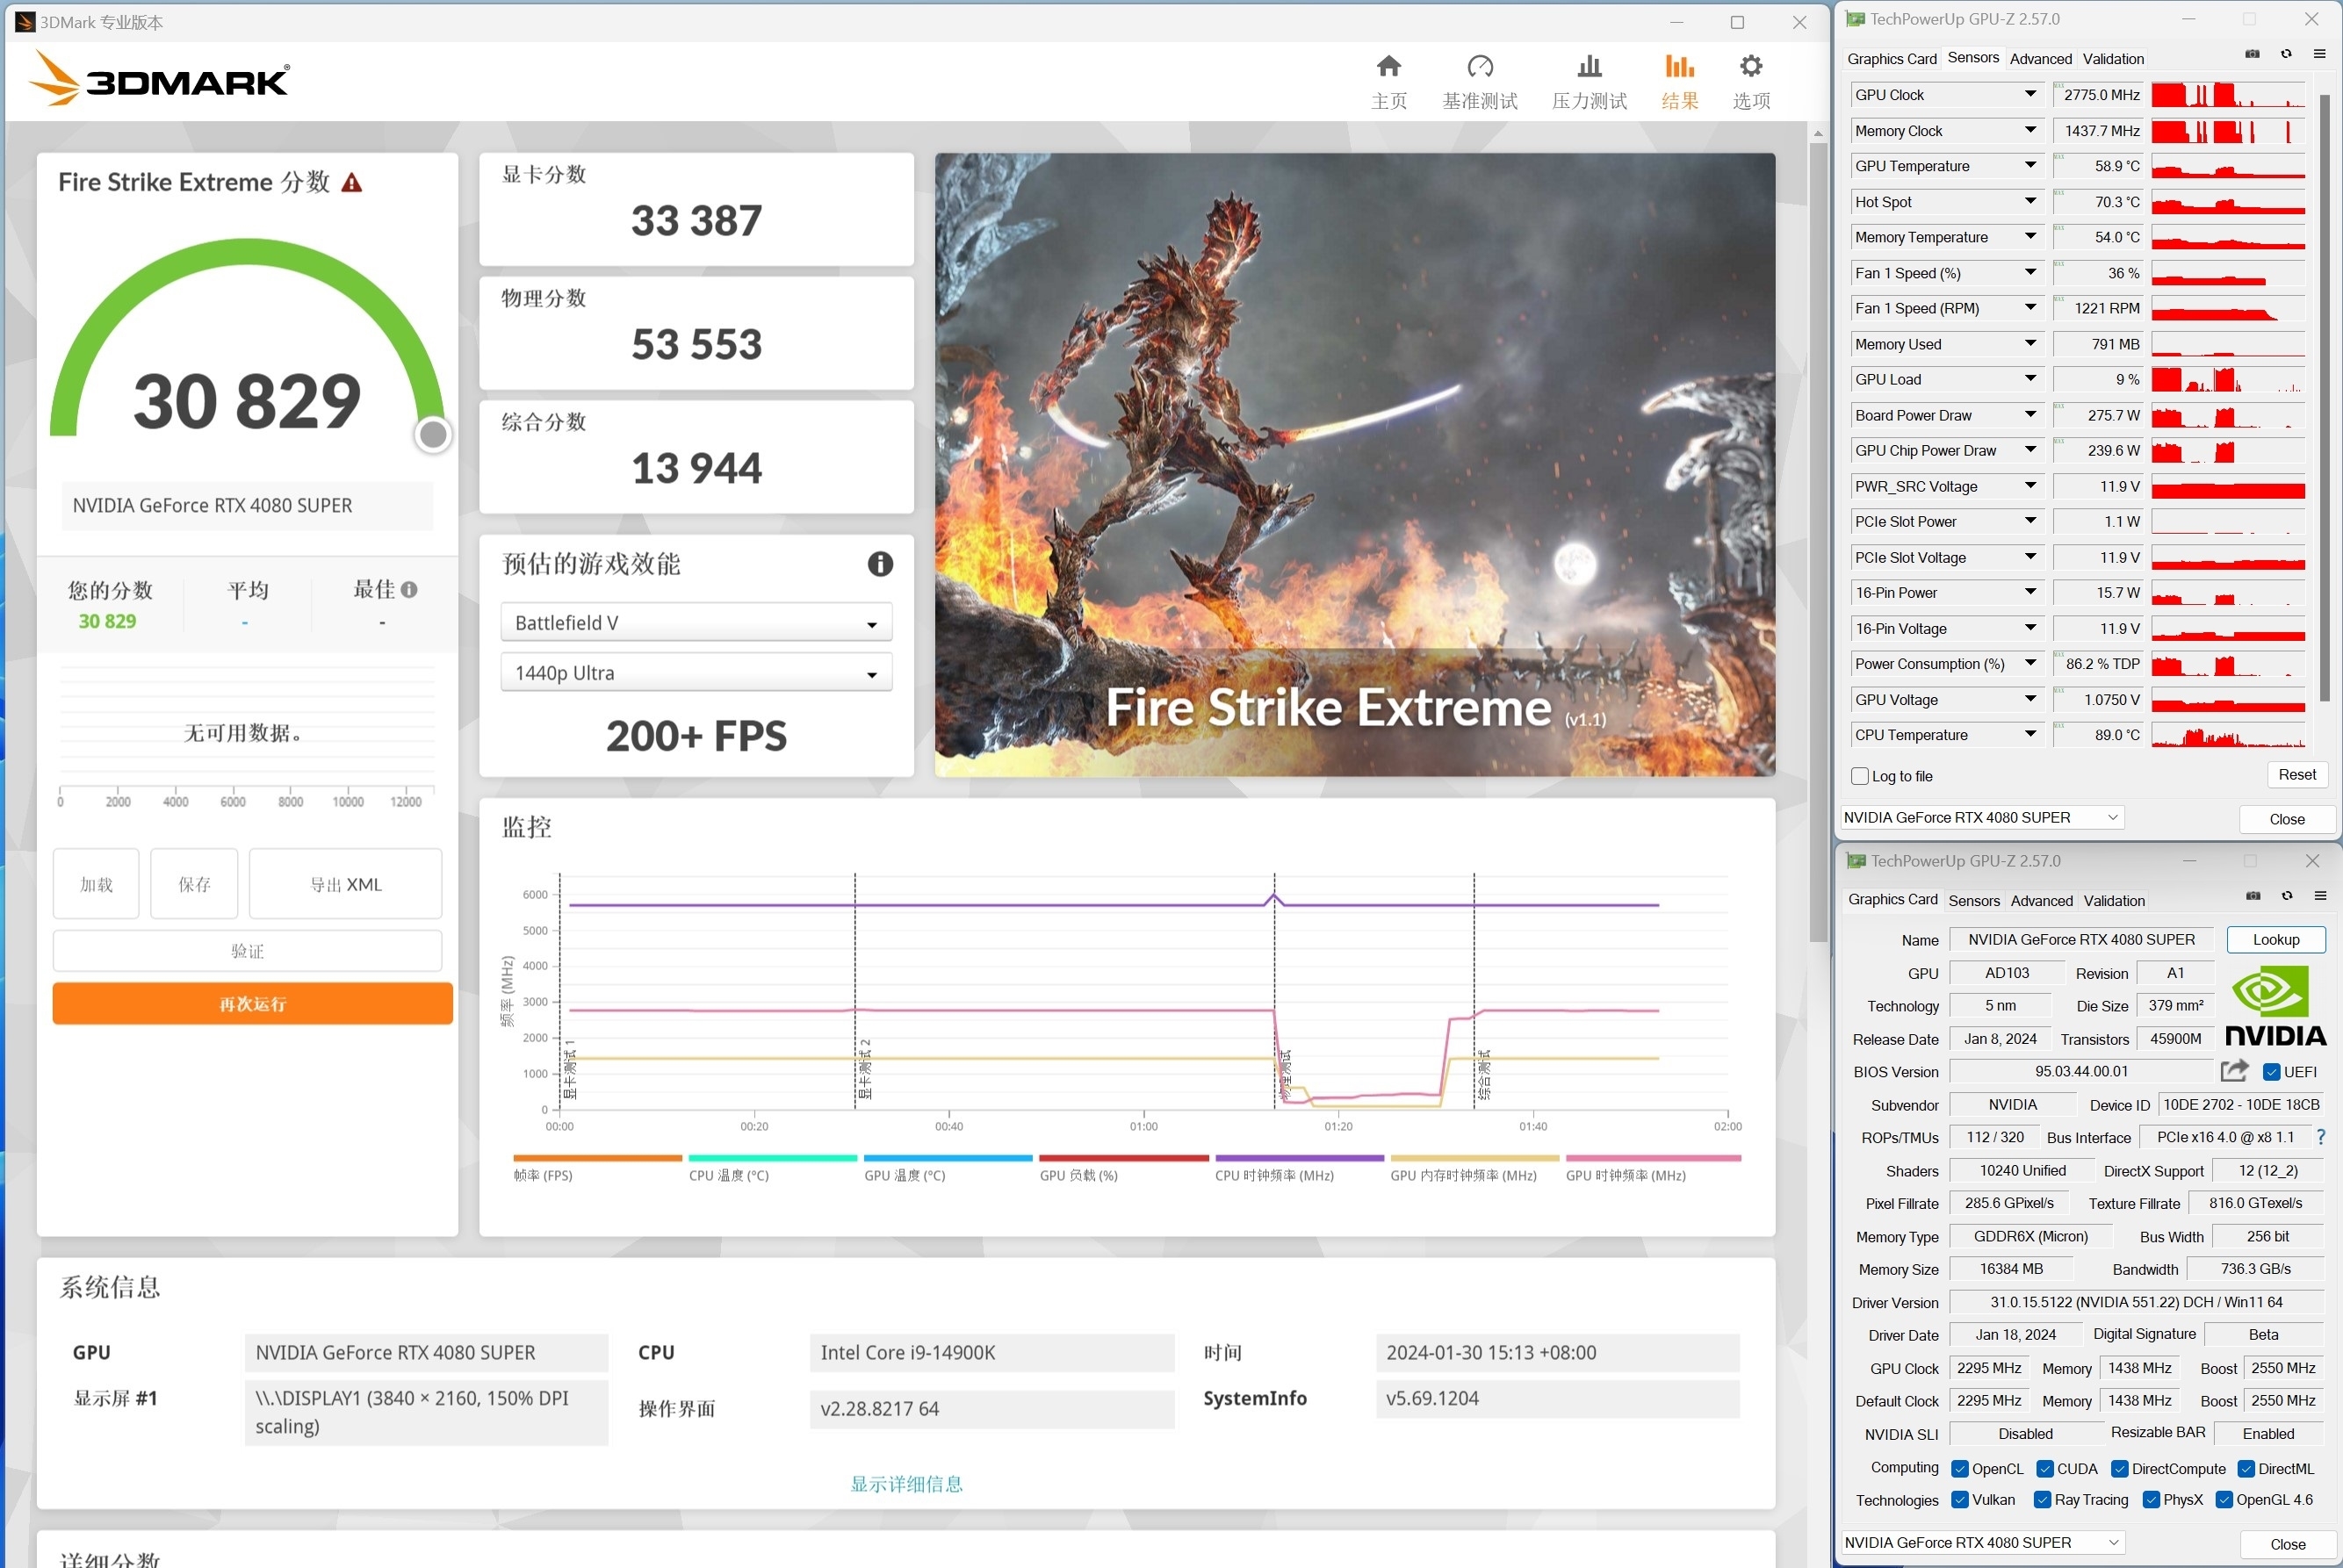Screen dimensions: 2343x1568
Task: Toggle the UEFI checkbox
Action: point(2271,1072)
